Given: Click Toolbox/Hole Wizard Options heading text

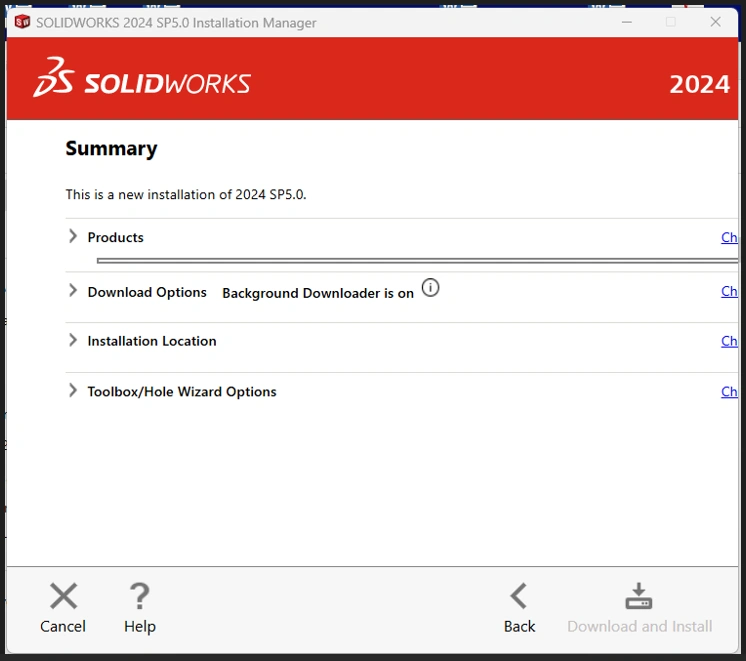Looking at the screenshot, I should [x=182, y=392].
